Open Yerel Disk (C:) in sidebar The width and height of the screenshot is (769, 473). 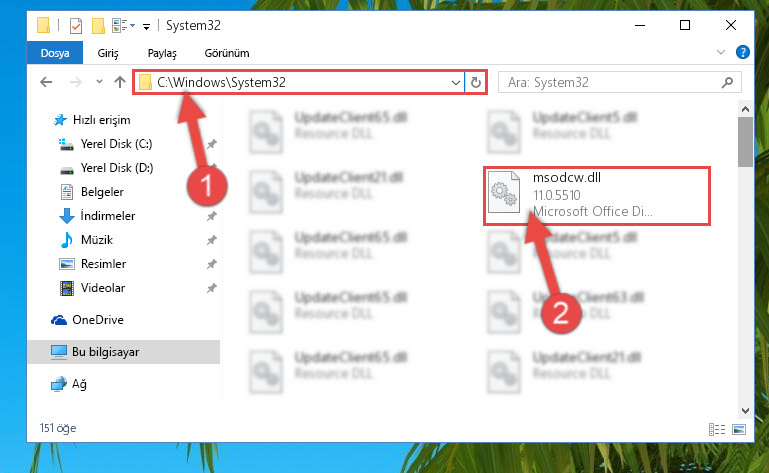tap(116, 144)
